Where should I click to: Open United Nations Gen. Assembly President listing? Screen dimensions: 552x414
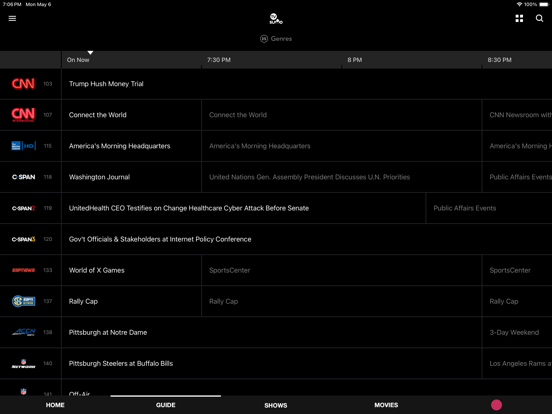pyautogui.click(x=341, y=177)
